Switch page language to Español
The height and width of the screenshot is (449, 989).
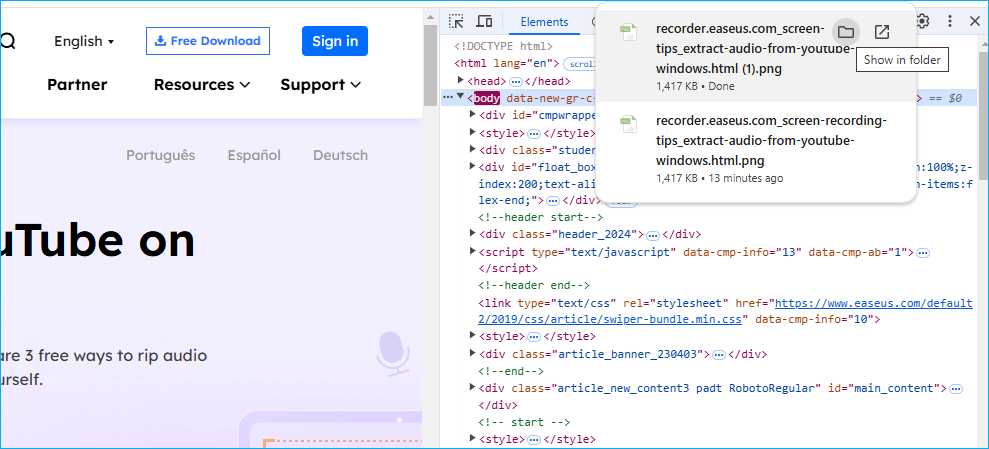pyautogui.click(x=254, y=155)
